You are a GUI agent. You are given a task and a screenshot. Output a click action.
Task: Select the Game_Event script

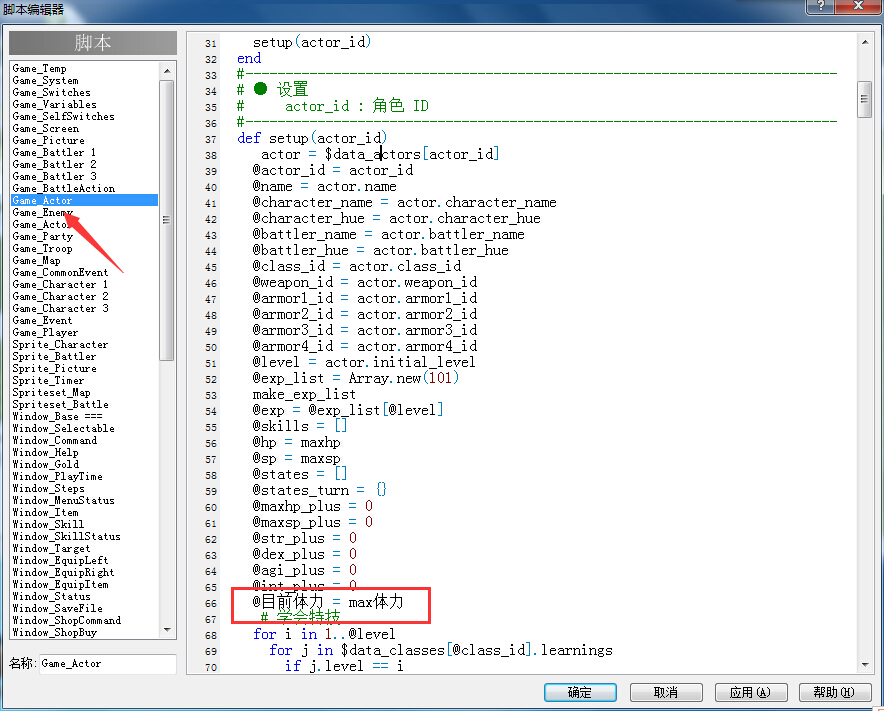pyautogui.click(x=42, y=320)
